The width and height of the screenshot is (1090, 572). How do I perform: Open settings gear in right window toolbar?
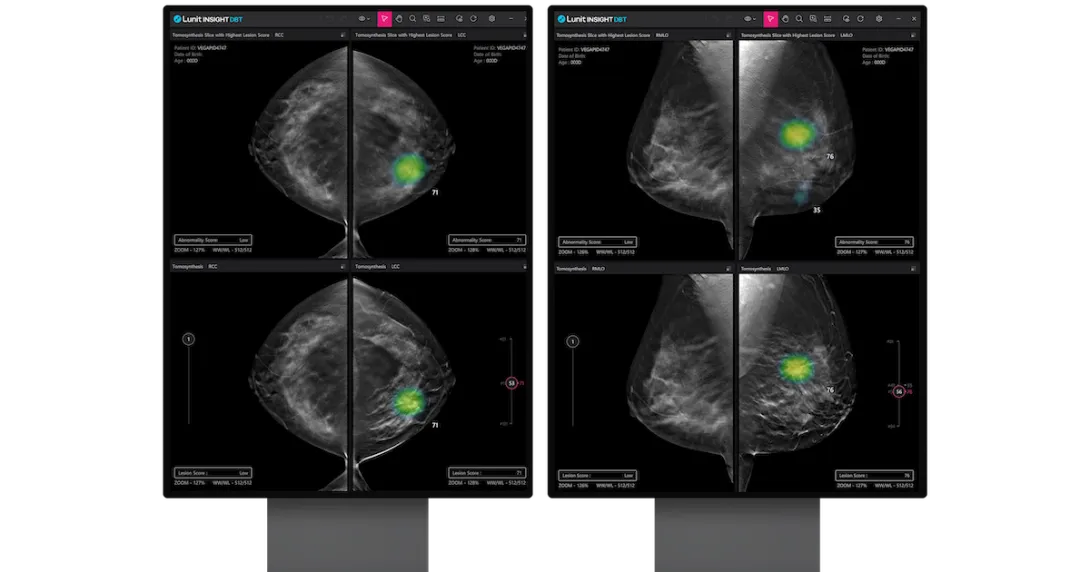878,18
